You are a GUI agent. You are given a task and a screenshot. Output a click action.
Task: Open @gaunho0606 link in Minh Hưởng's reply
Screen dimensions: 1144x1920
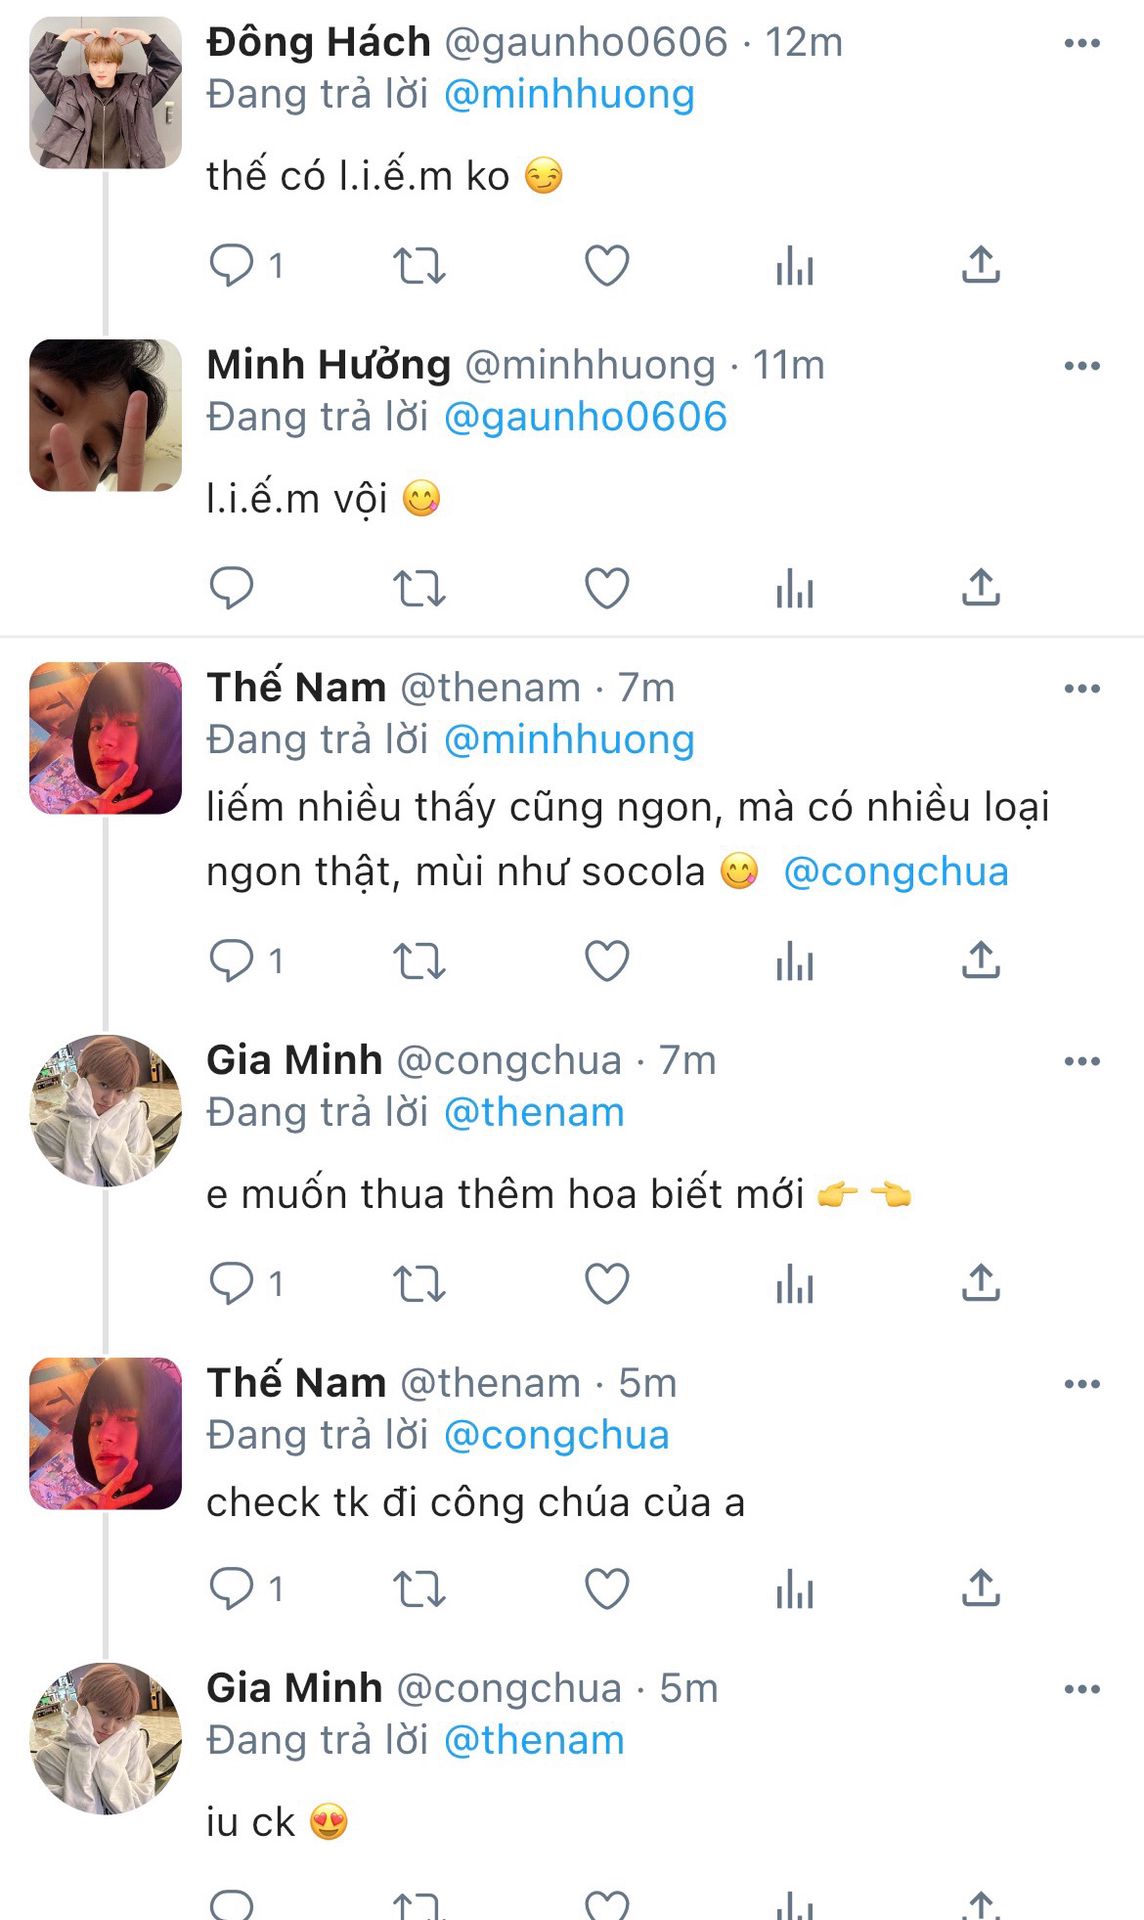tap(585, 417)
